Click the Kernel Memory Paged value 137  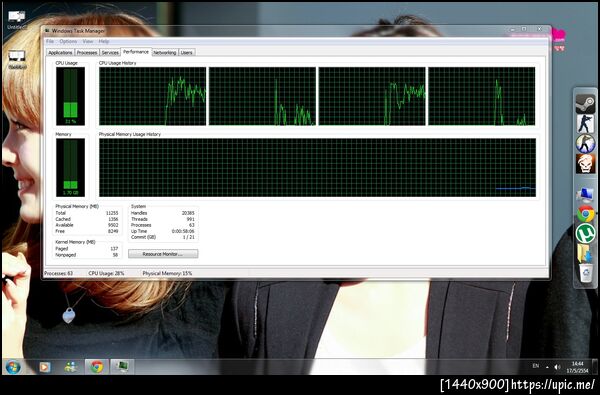point(114,249)
